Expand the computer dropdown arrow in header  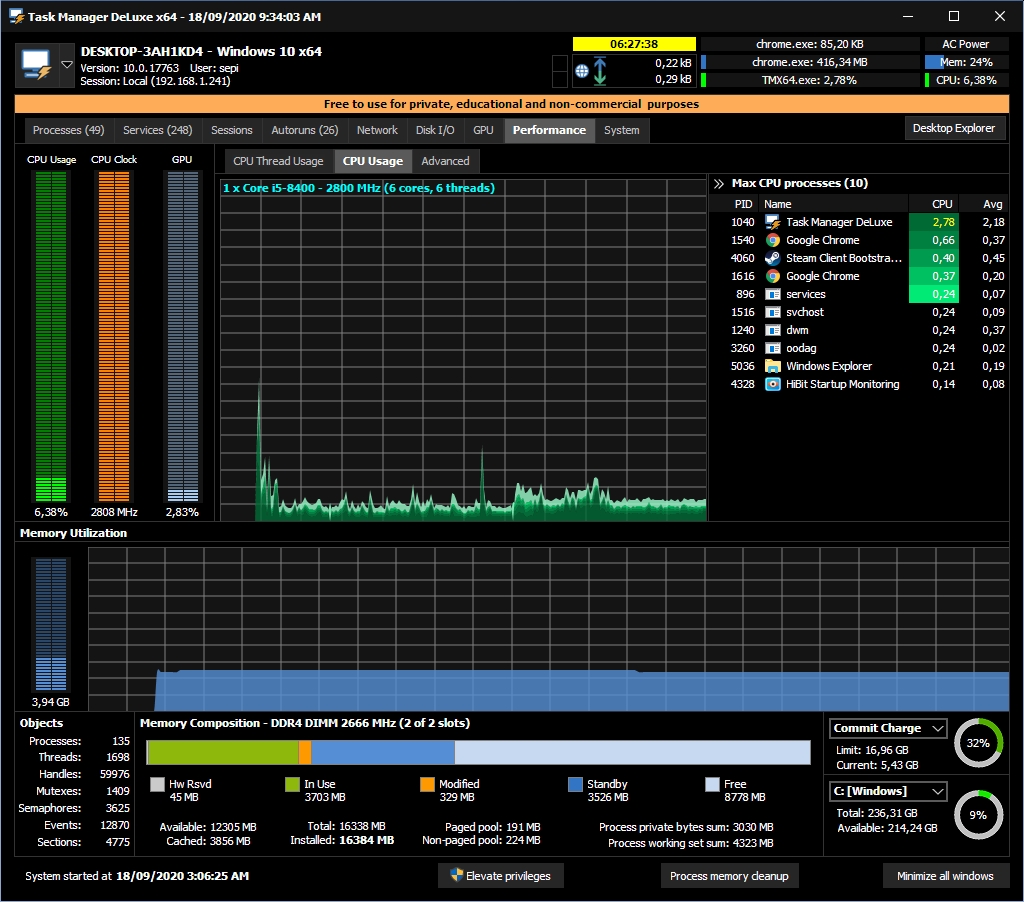67,64
